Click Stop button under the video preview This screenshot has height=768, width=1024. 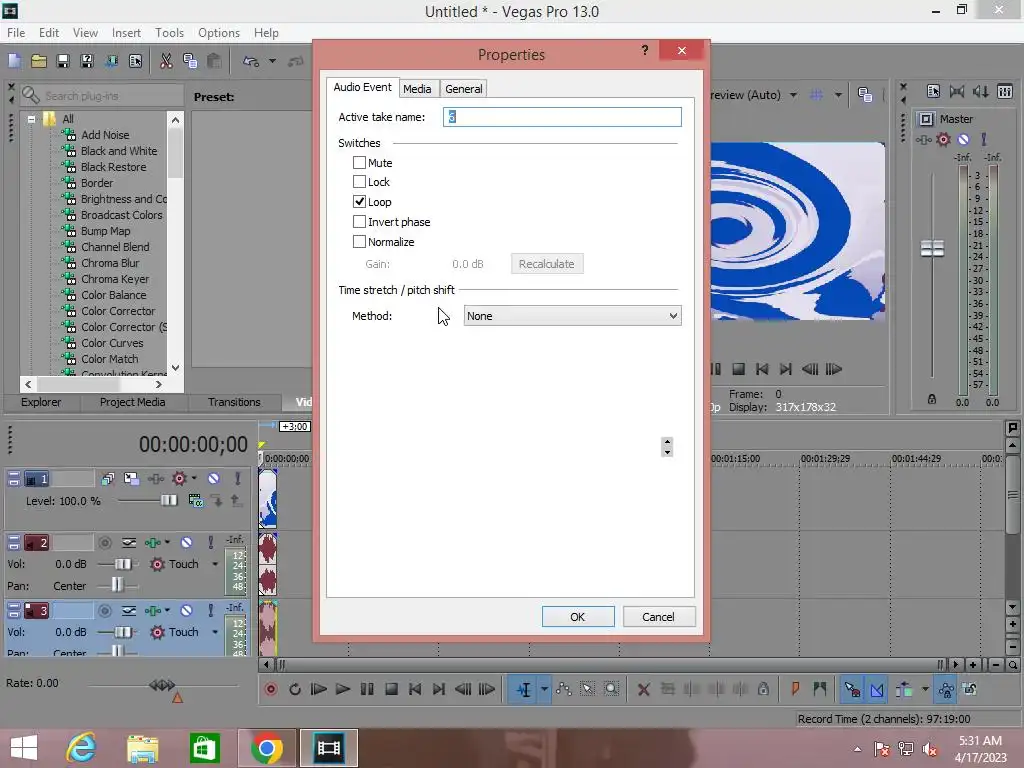pyautogui.click(x=739, y=369)
